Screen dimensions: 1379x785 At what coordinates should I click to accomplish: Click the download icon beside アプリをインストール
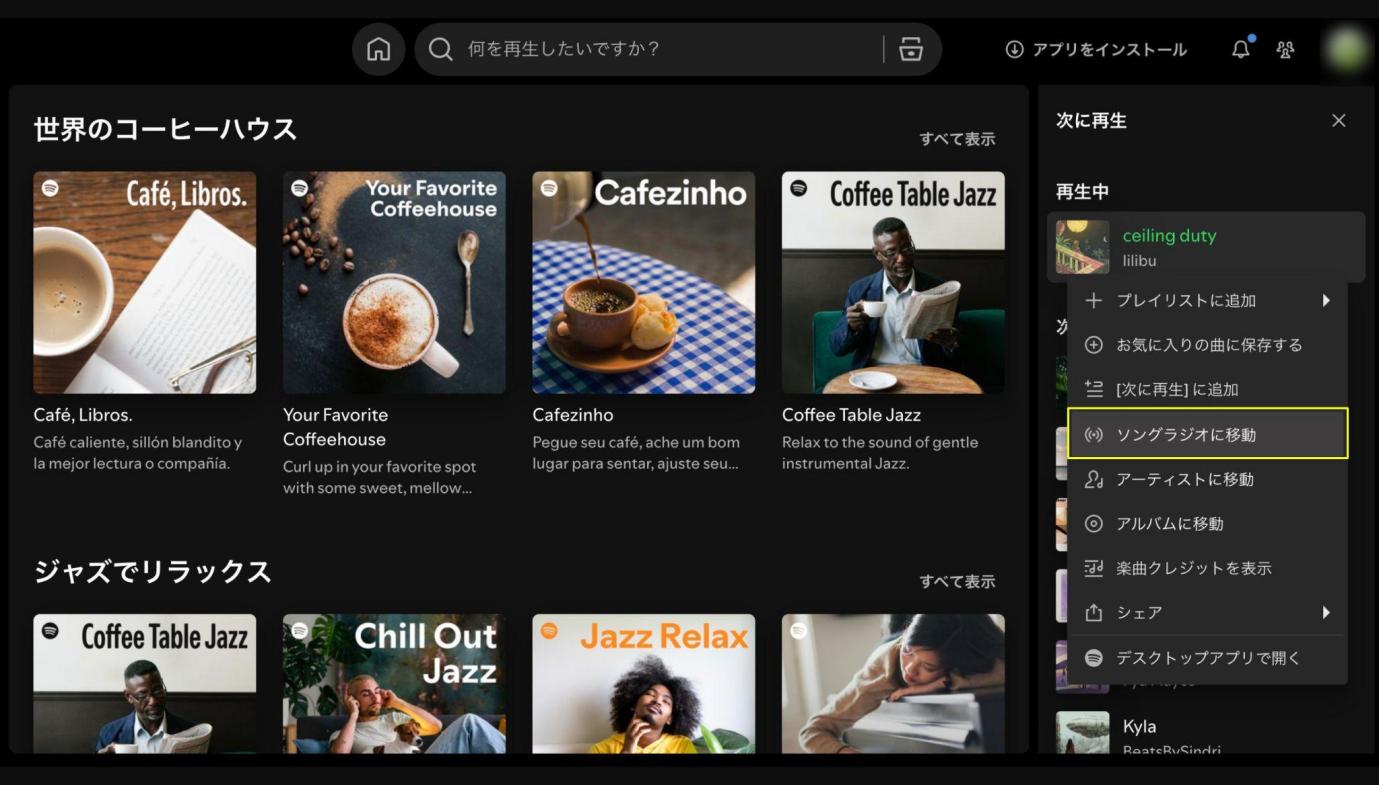tap(1014, 49)
